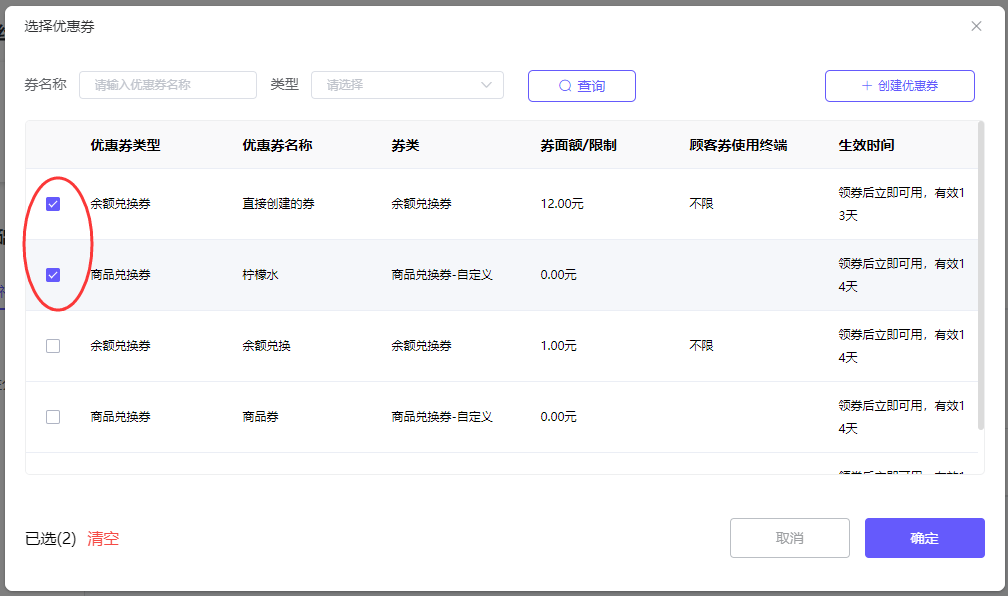The image size is (1008, 596).
Task: Click the 12.00元 face value cell
Action: (x=561, y=204)
